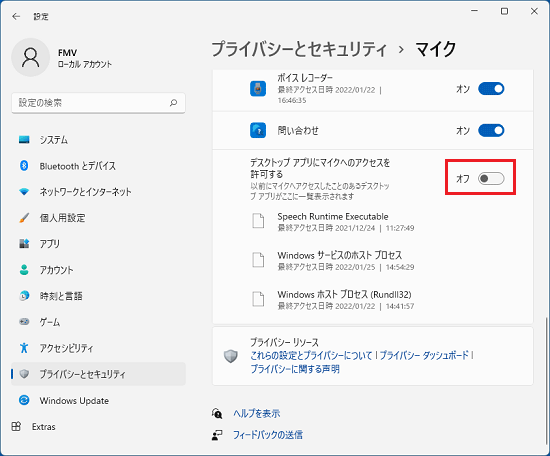Click the プライバシー リソース heading text

point(284,342)
